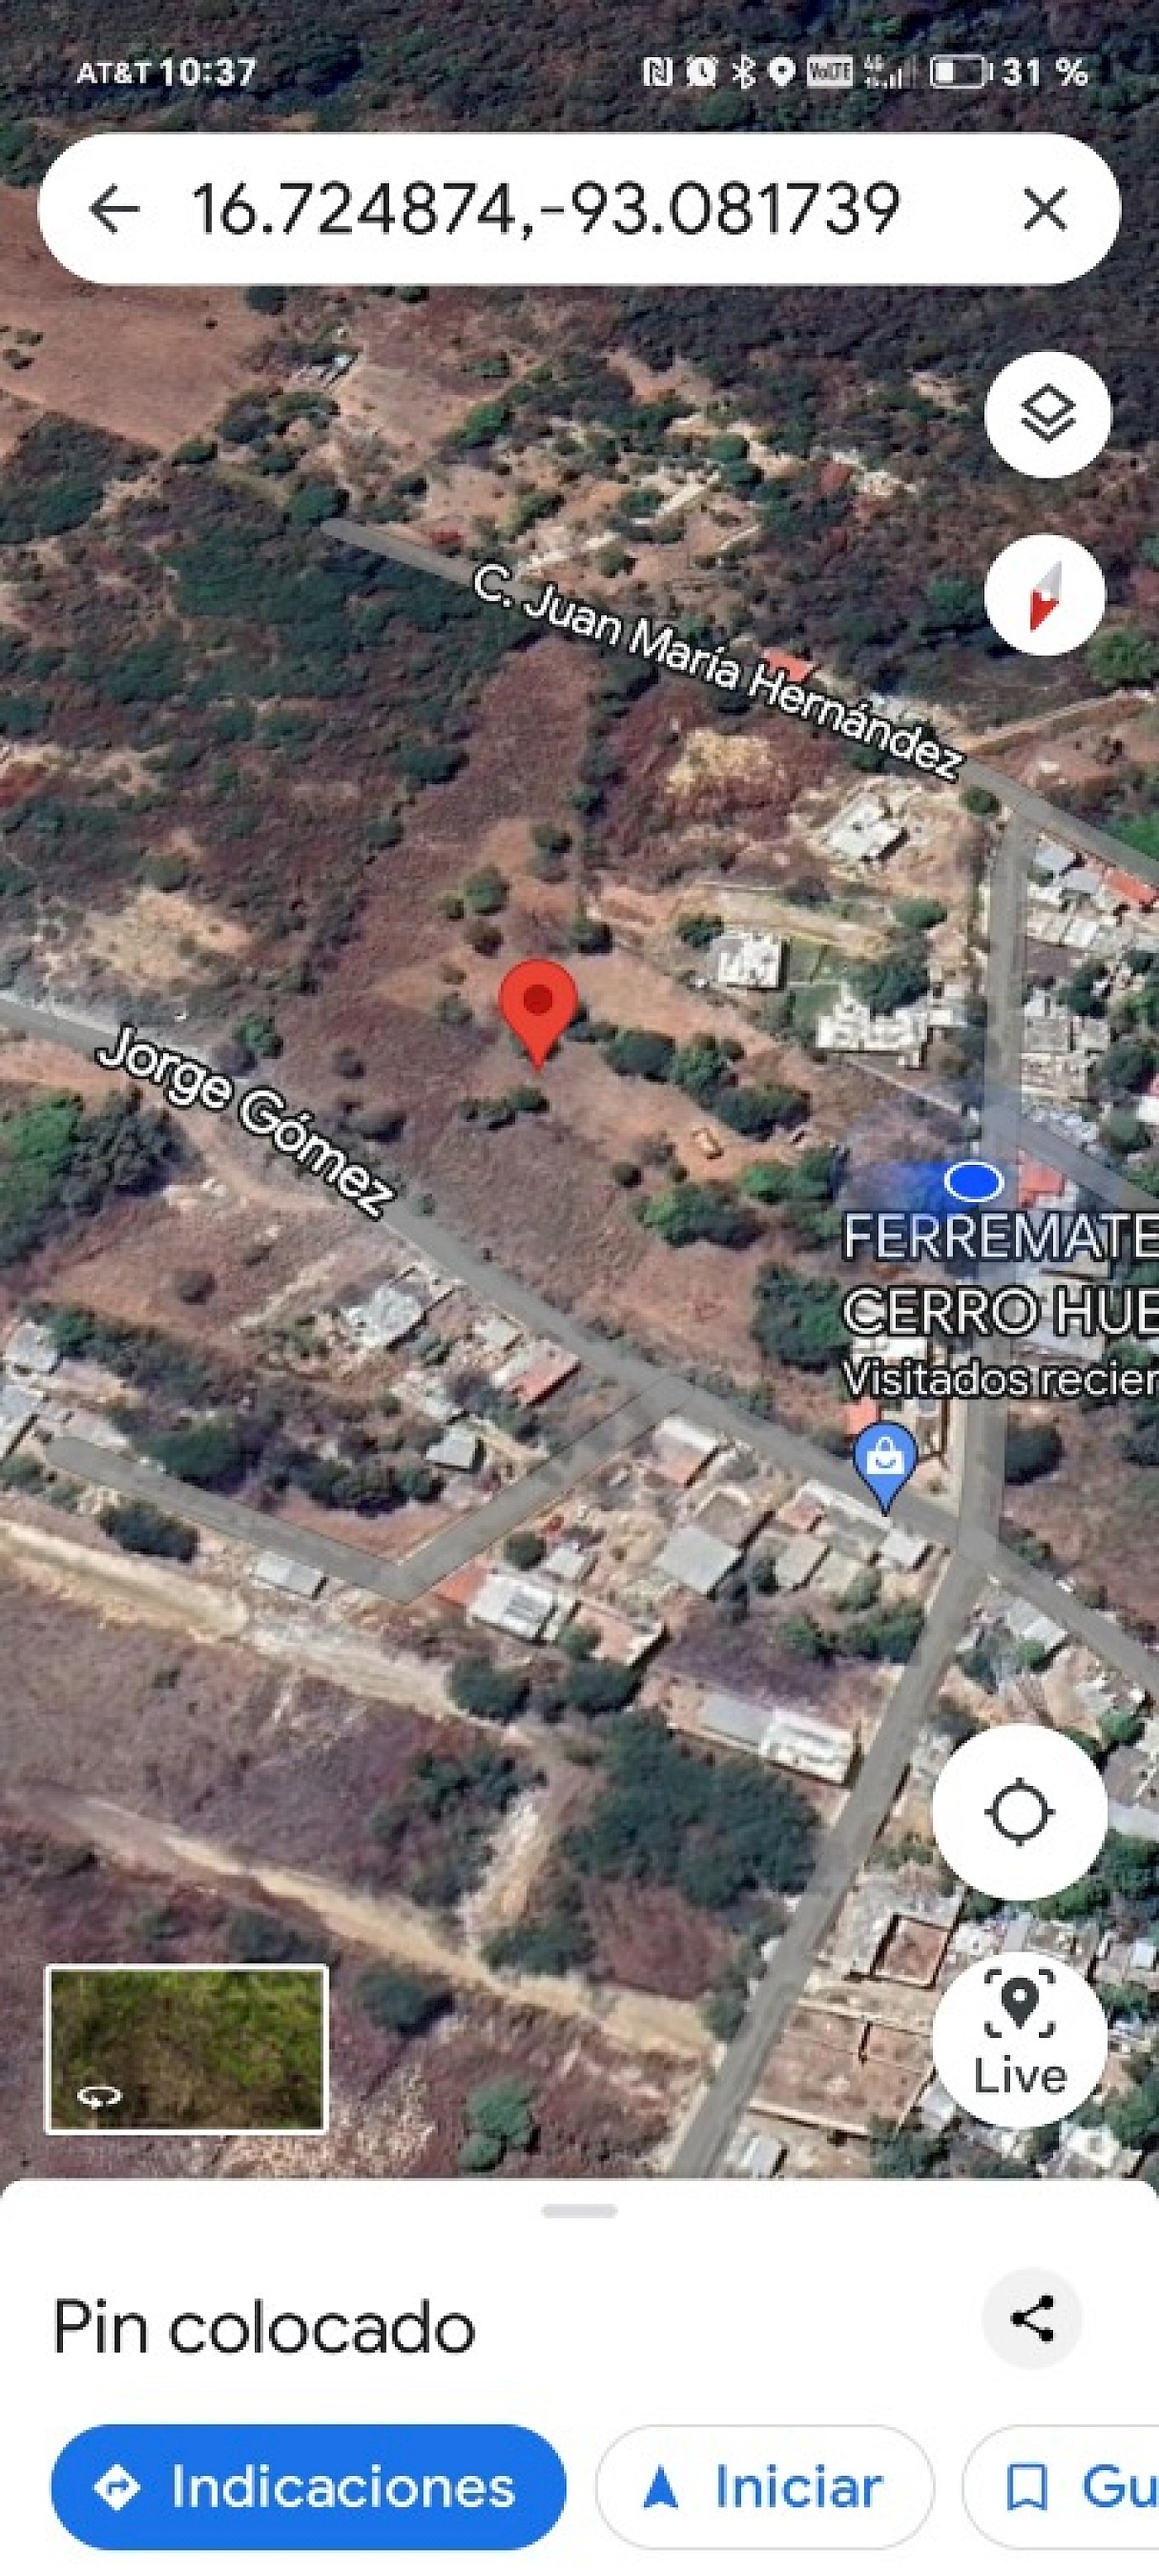Select the blue shopping place marker
1159x2576 pixels.
click(x=885, y=1466)
